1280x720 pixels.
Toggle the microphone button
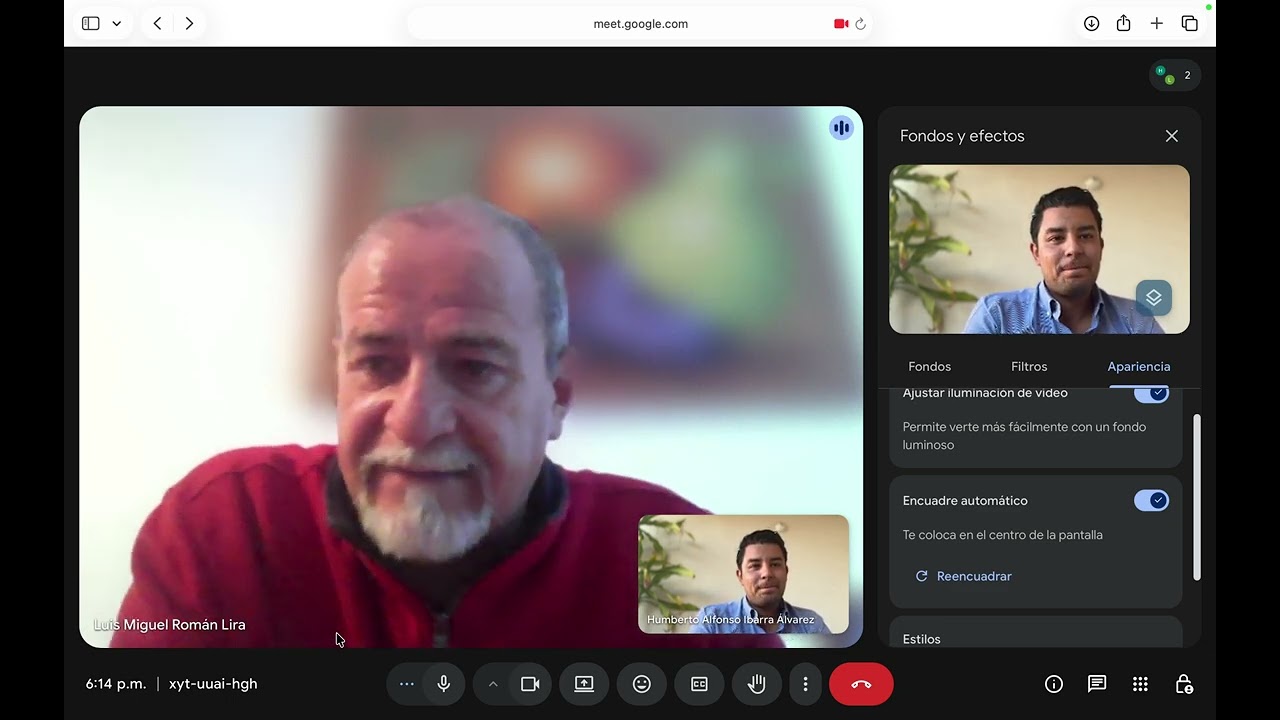click(444, 684)
